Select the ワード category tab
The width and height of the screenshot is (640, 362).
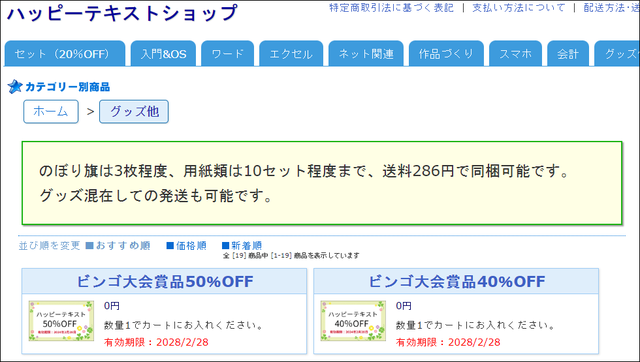coord(227,53)
